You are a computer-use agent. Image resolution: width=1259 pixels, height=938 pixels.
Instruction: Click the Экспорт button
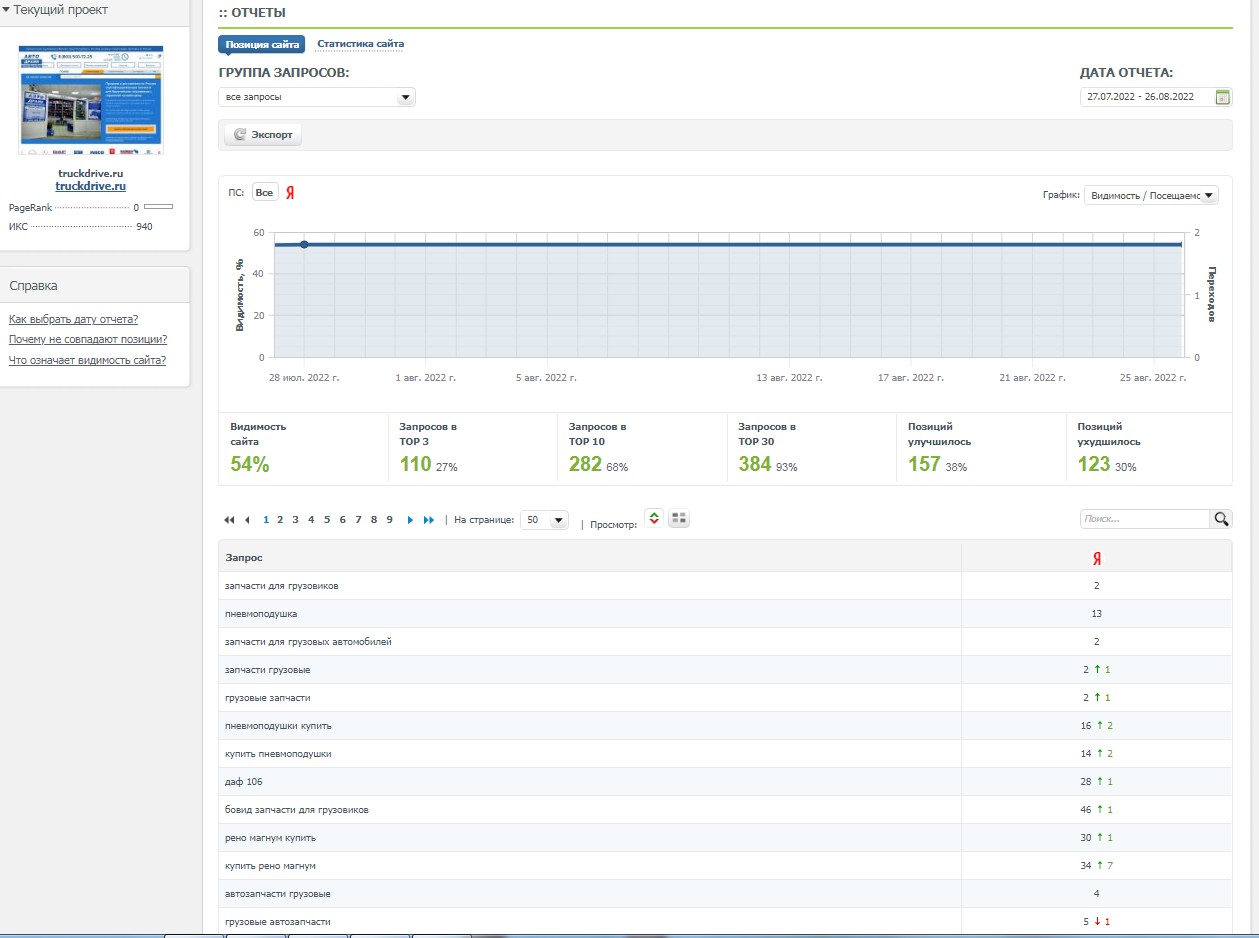tap(263, 135)
